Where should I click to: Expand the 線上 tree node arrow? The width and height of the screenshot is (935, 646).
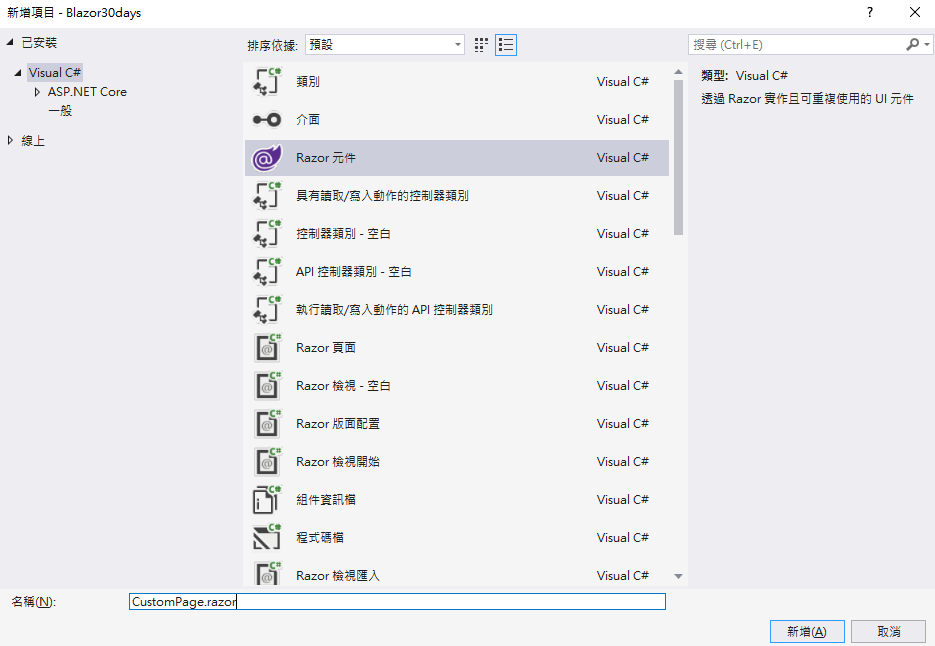click(x=10, y=141)
